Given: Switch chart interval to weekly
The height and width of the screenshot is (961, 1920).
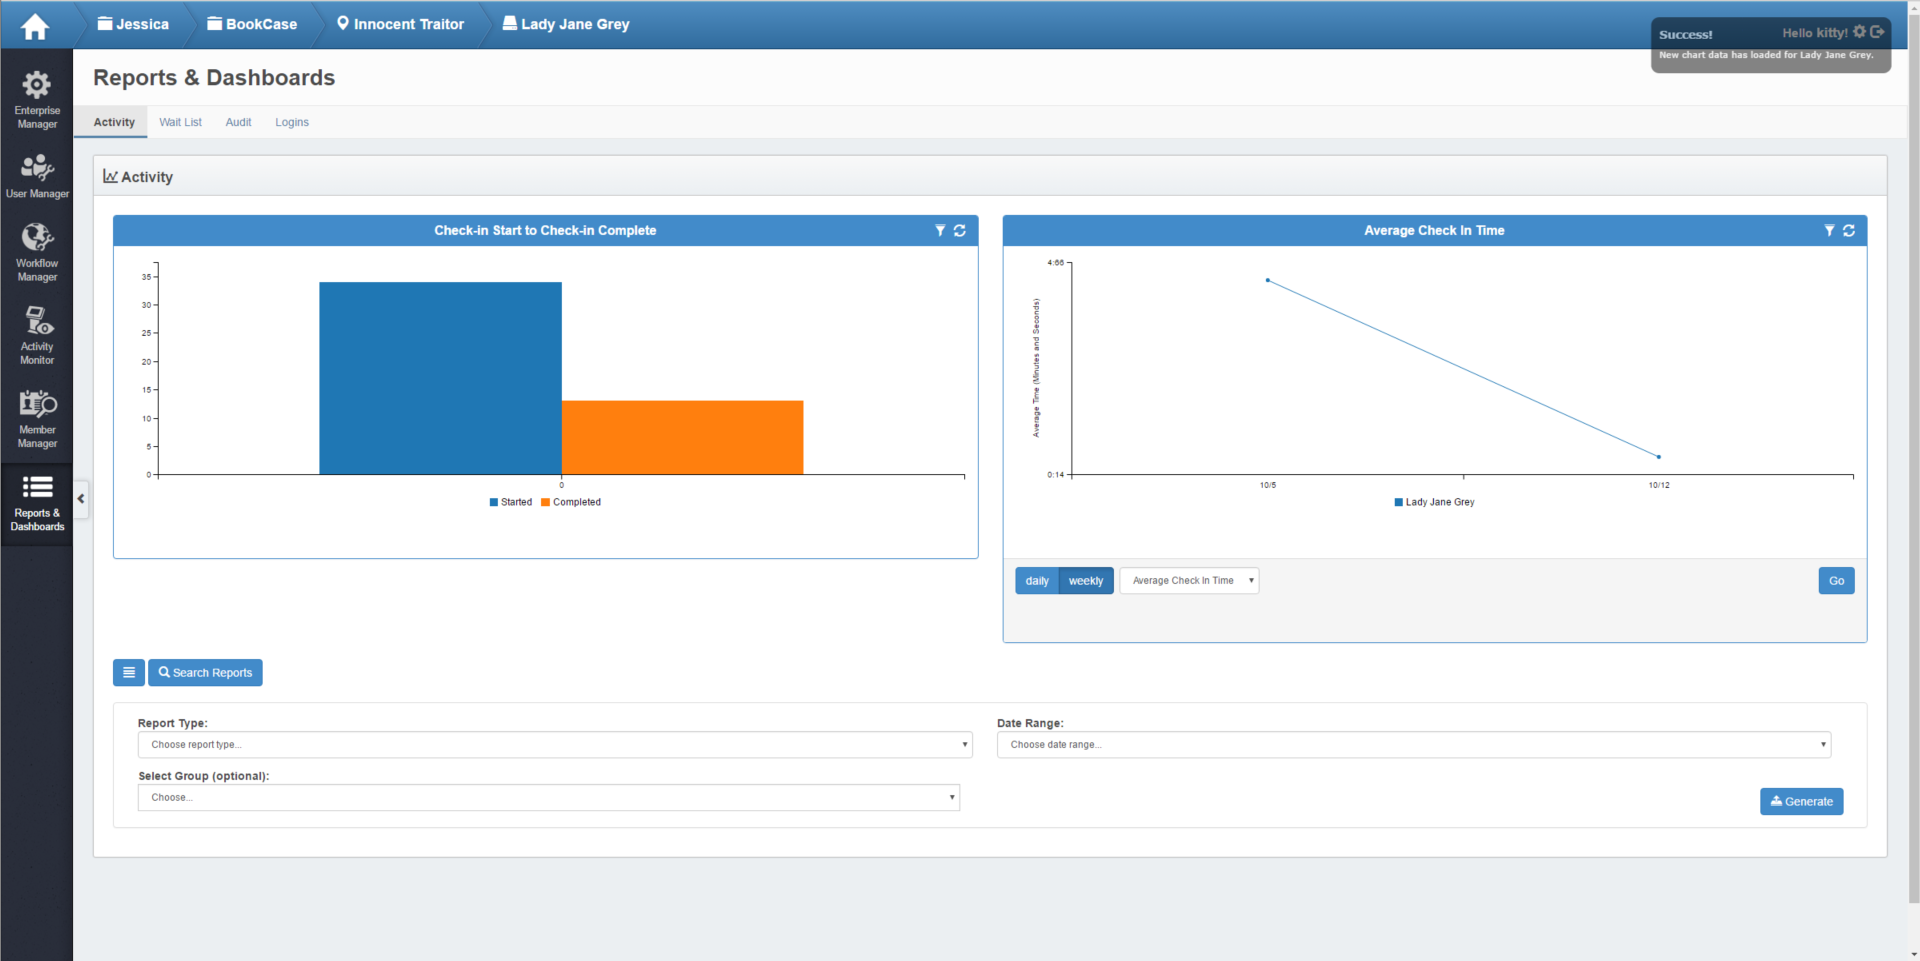Looking at the screenshot, I should (1086, 581).
